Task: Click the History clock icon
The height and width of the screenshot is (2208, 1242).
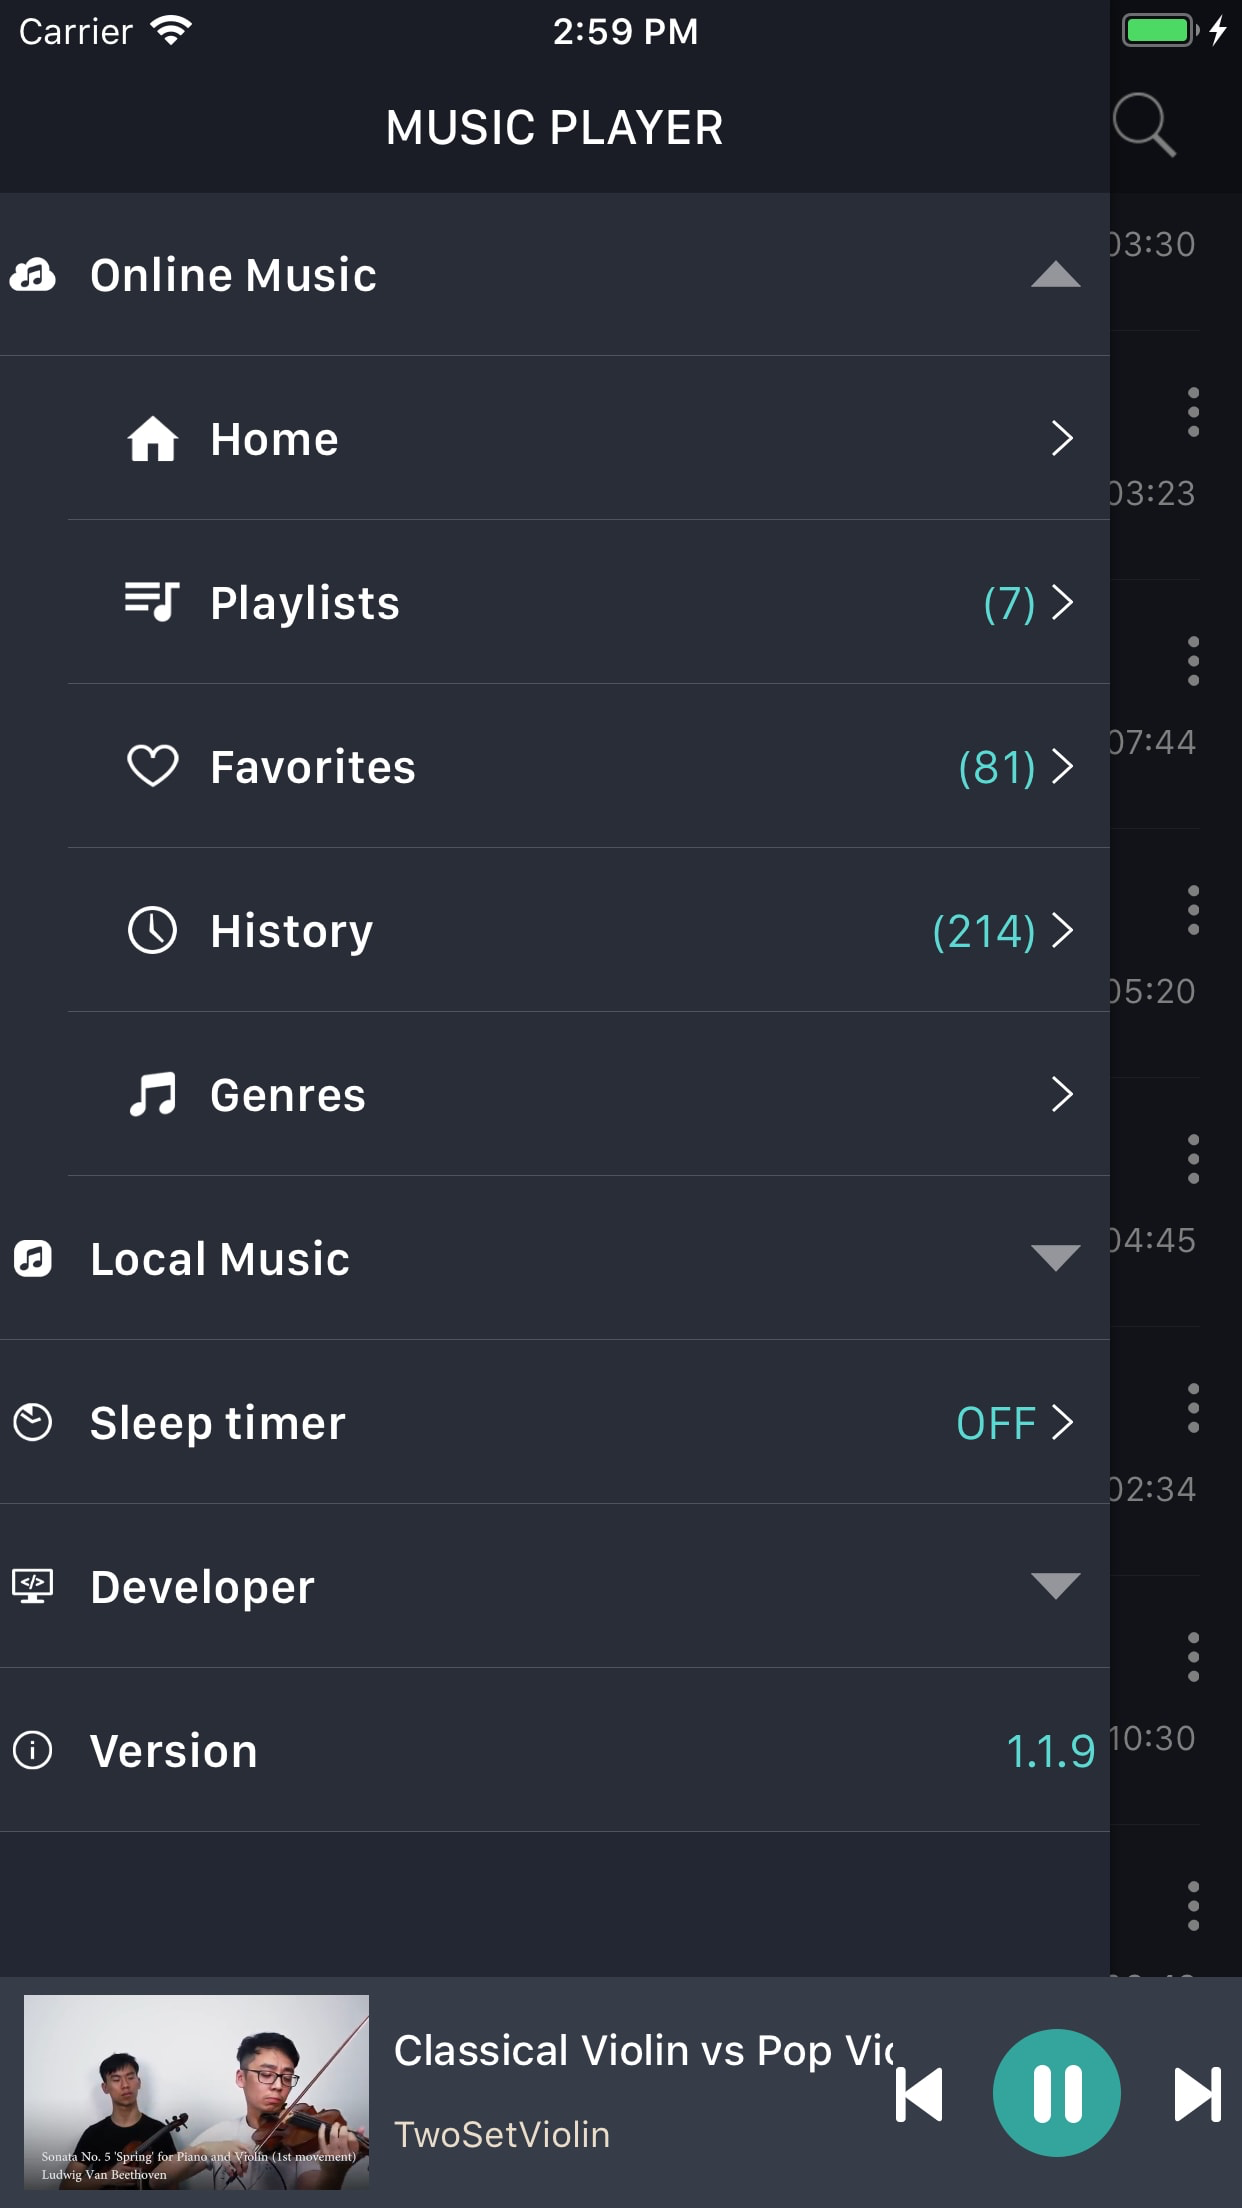Action: click(152, 930)
